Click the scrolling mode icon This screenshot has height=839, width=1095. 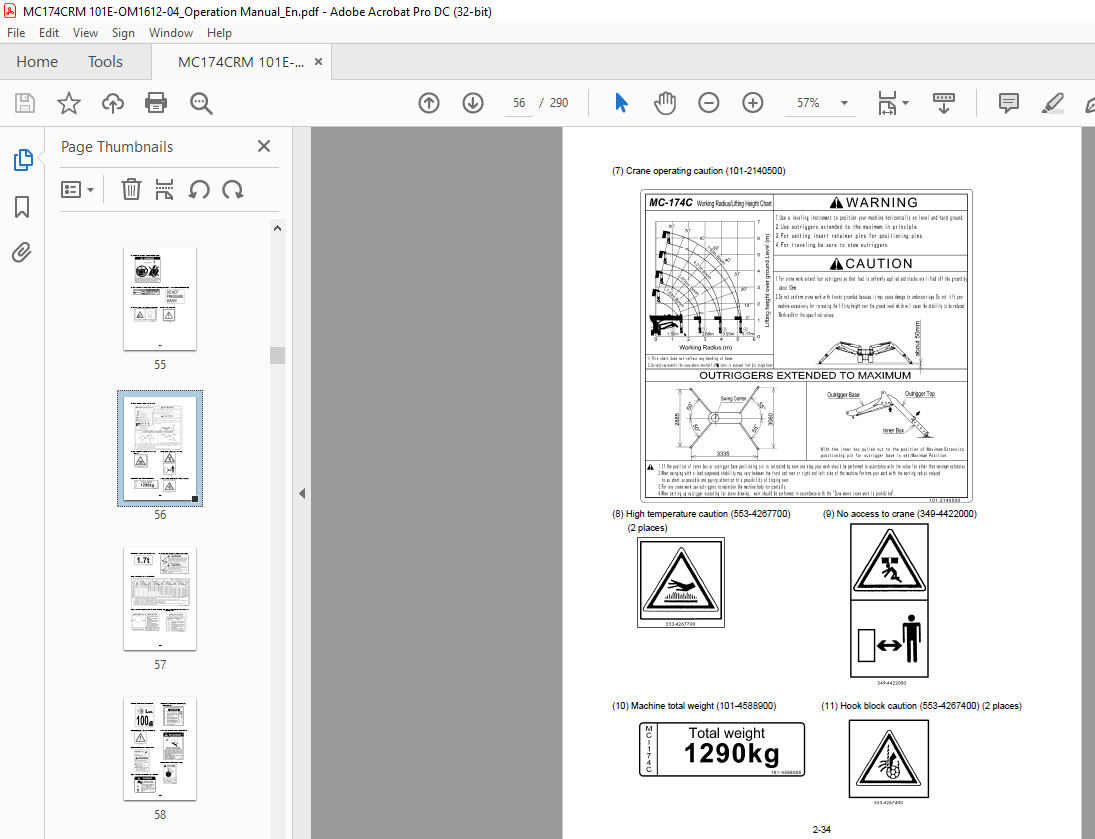(943, 103)
